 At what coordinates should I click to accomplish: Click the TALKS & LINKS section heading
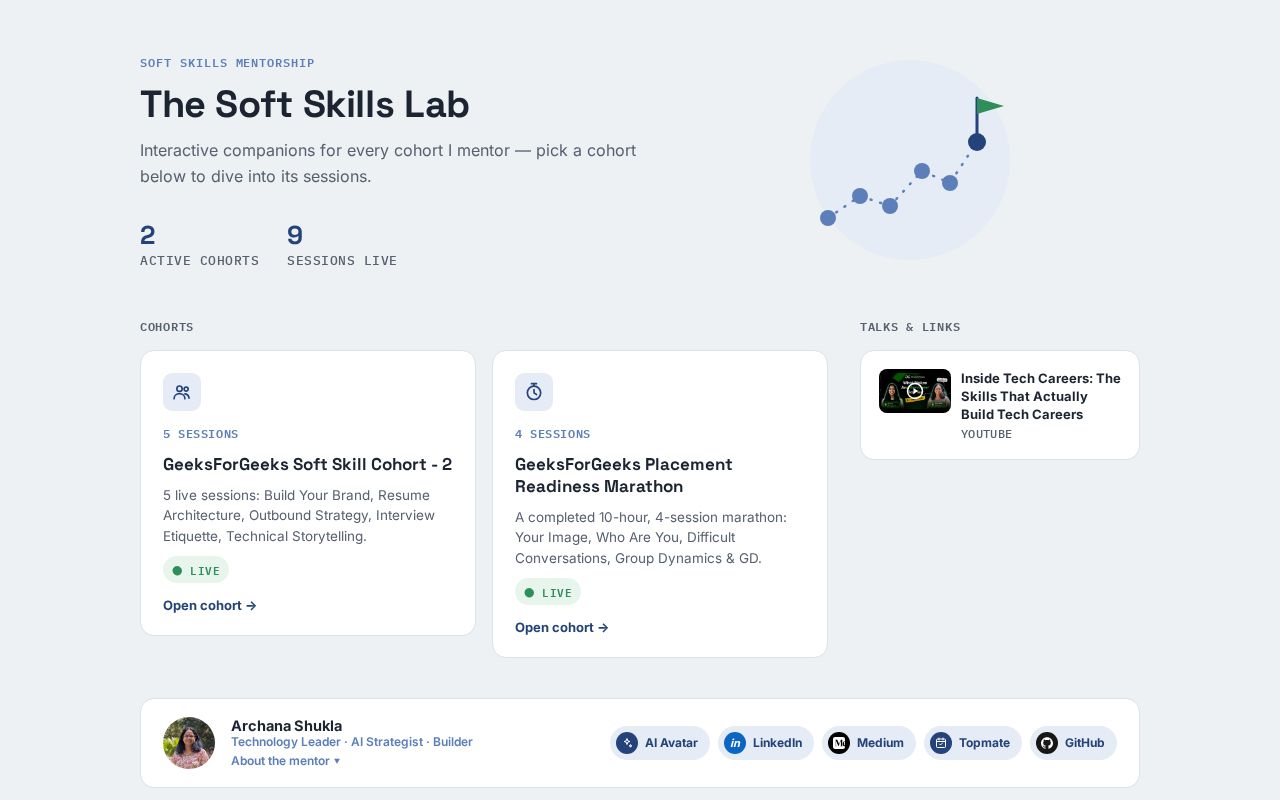point(910,327)
